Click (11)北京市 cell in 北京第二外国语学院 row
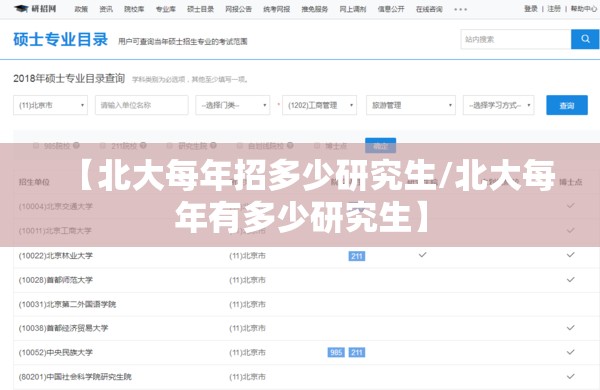 (x=247, y=304)
